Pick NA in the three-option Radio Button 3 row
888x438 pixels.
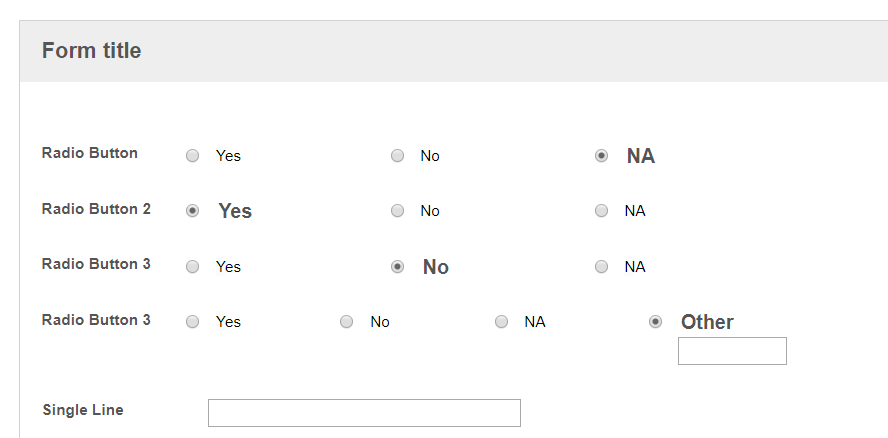[601, 266]
